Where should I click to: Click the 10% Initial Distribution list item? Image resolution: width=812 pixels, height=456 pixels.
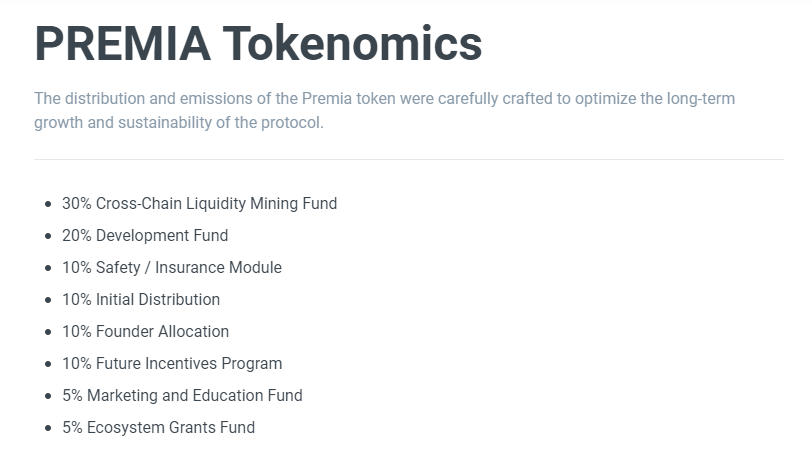[x=141, y=300]
